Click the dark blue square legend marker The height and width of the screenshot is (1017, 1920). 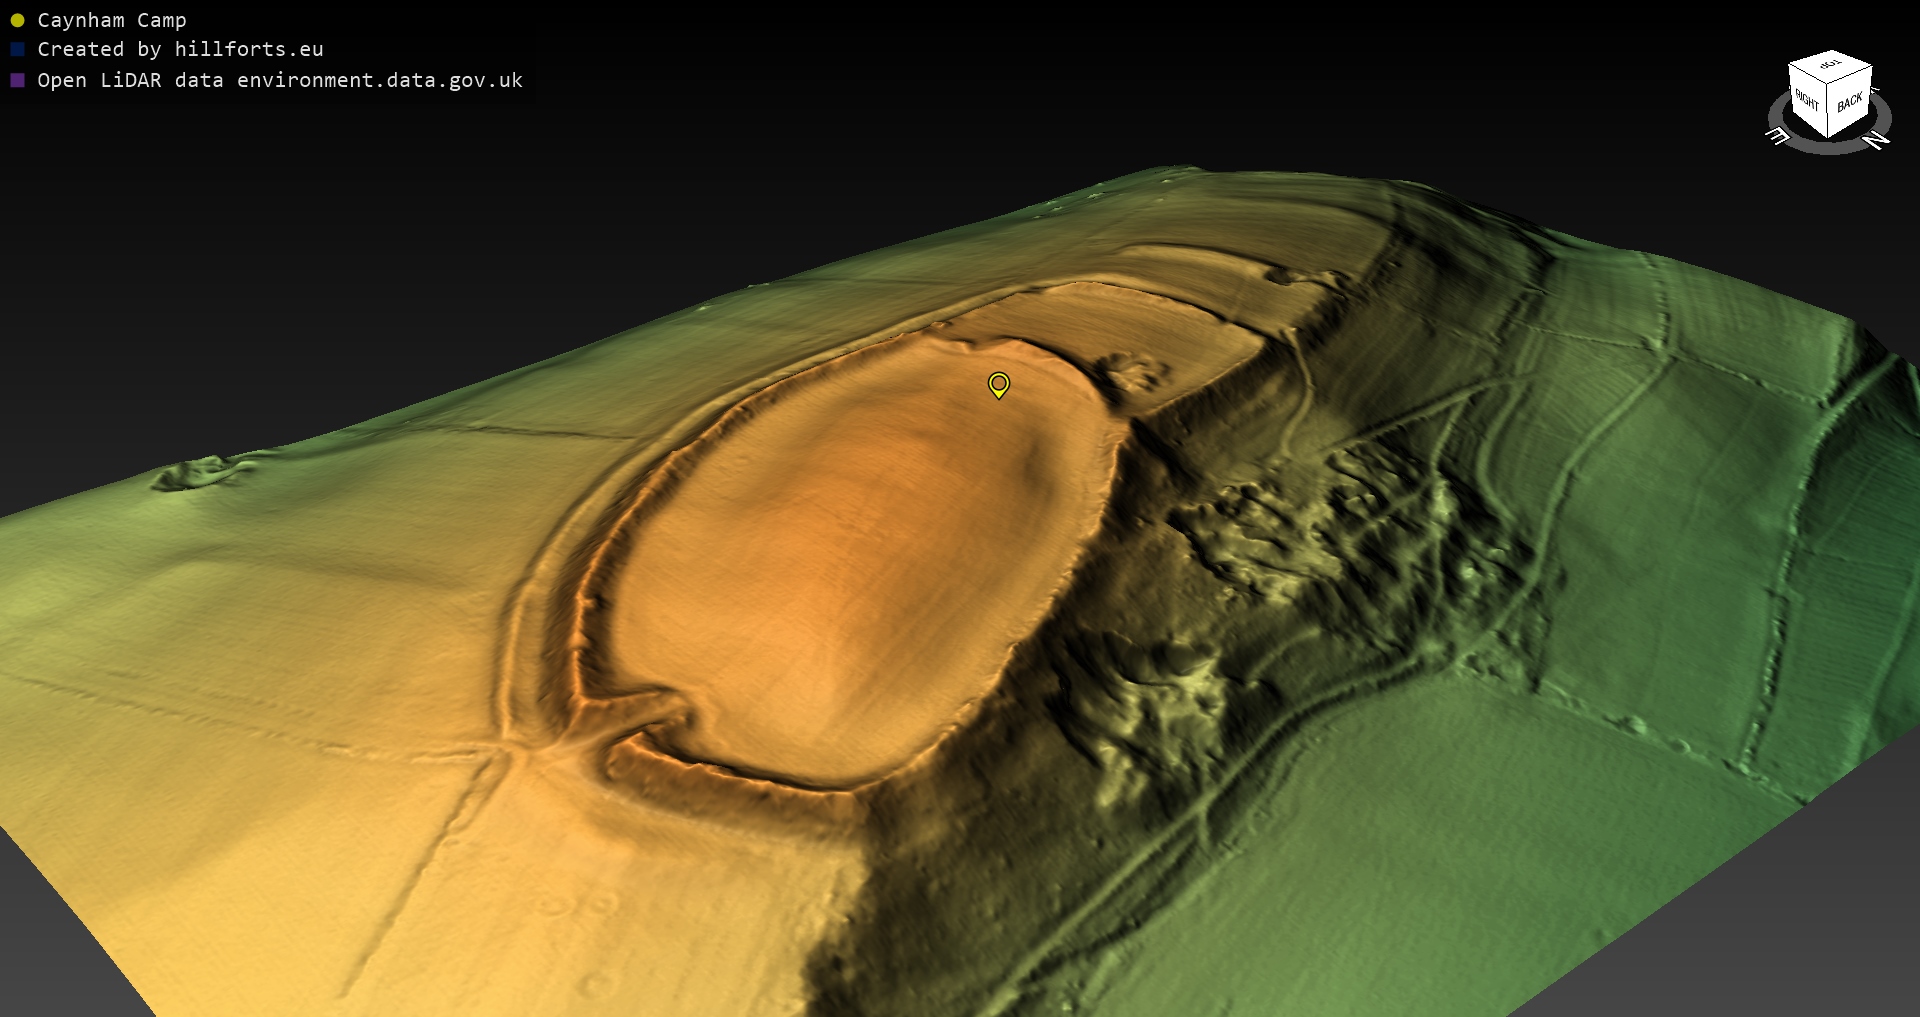[x=17, y=49]
